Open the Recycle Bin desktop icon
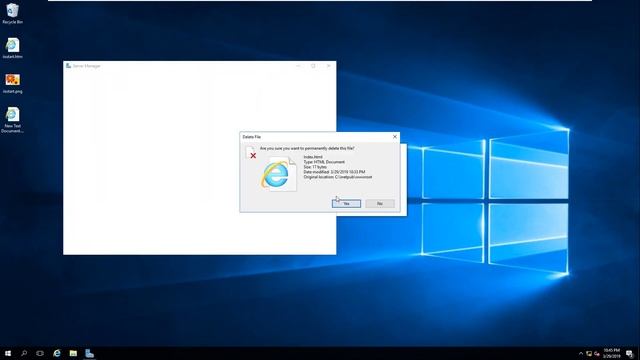Screen dimensions: 640x360 12,13
